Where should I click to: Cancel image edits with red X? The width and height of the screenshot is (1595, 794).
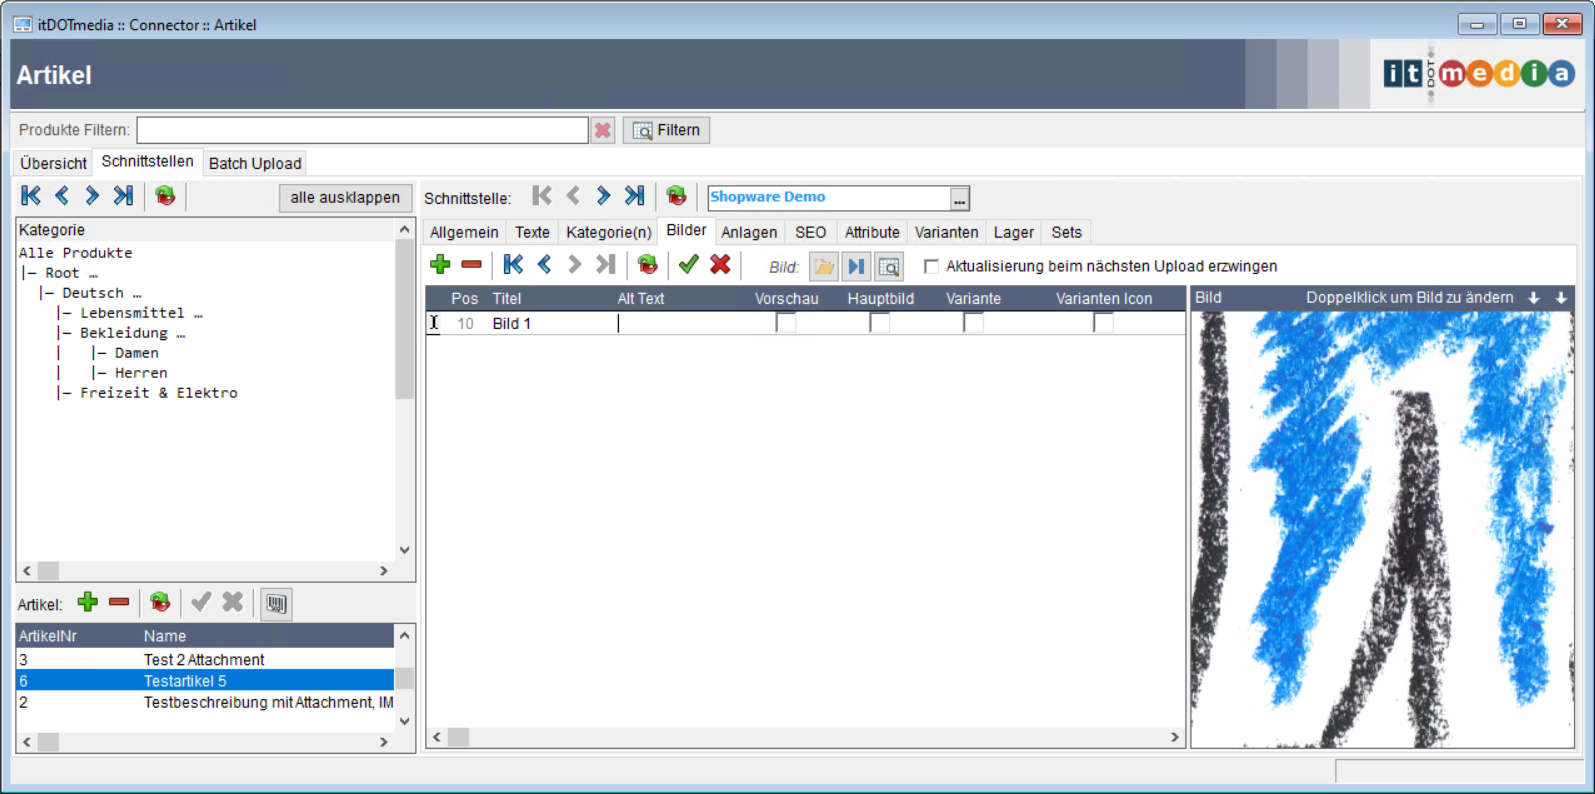pyautogui.click(x=720, y=265)
